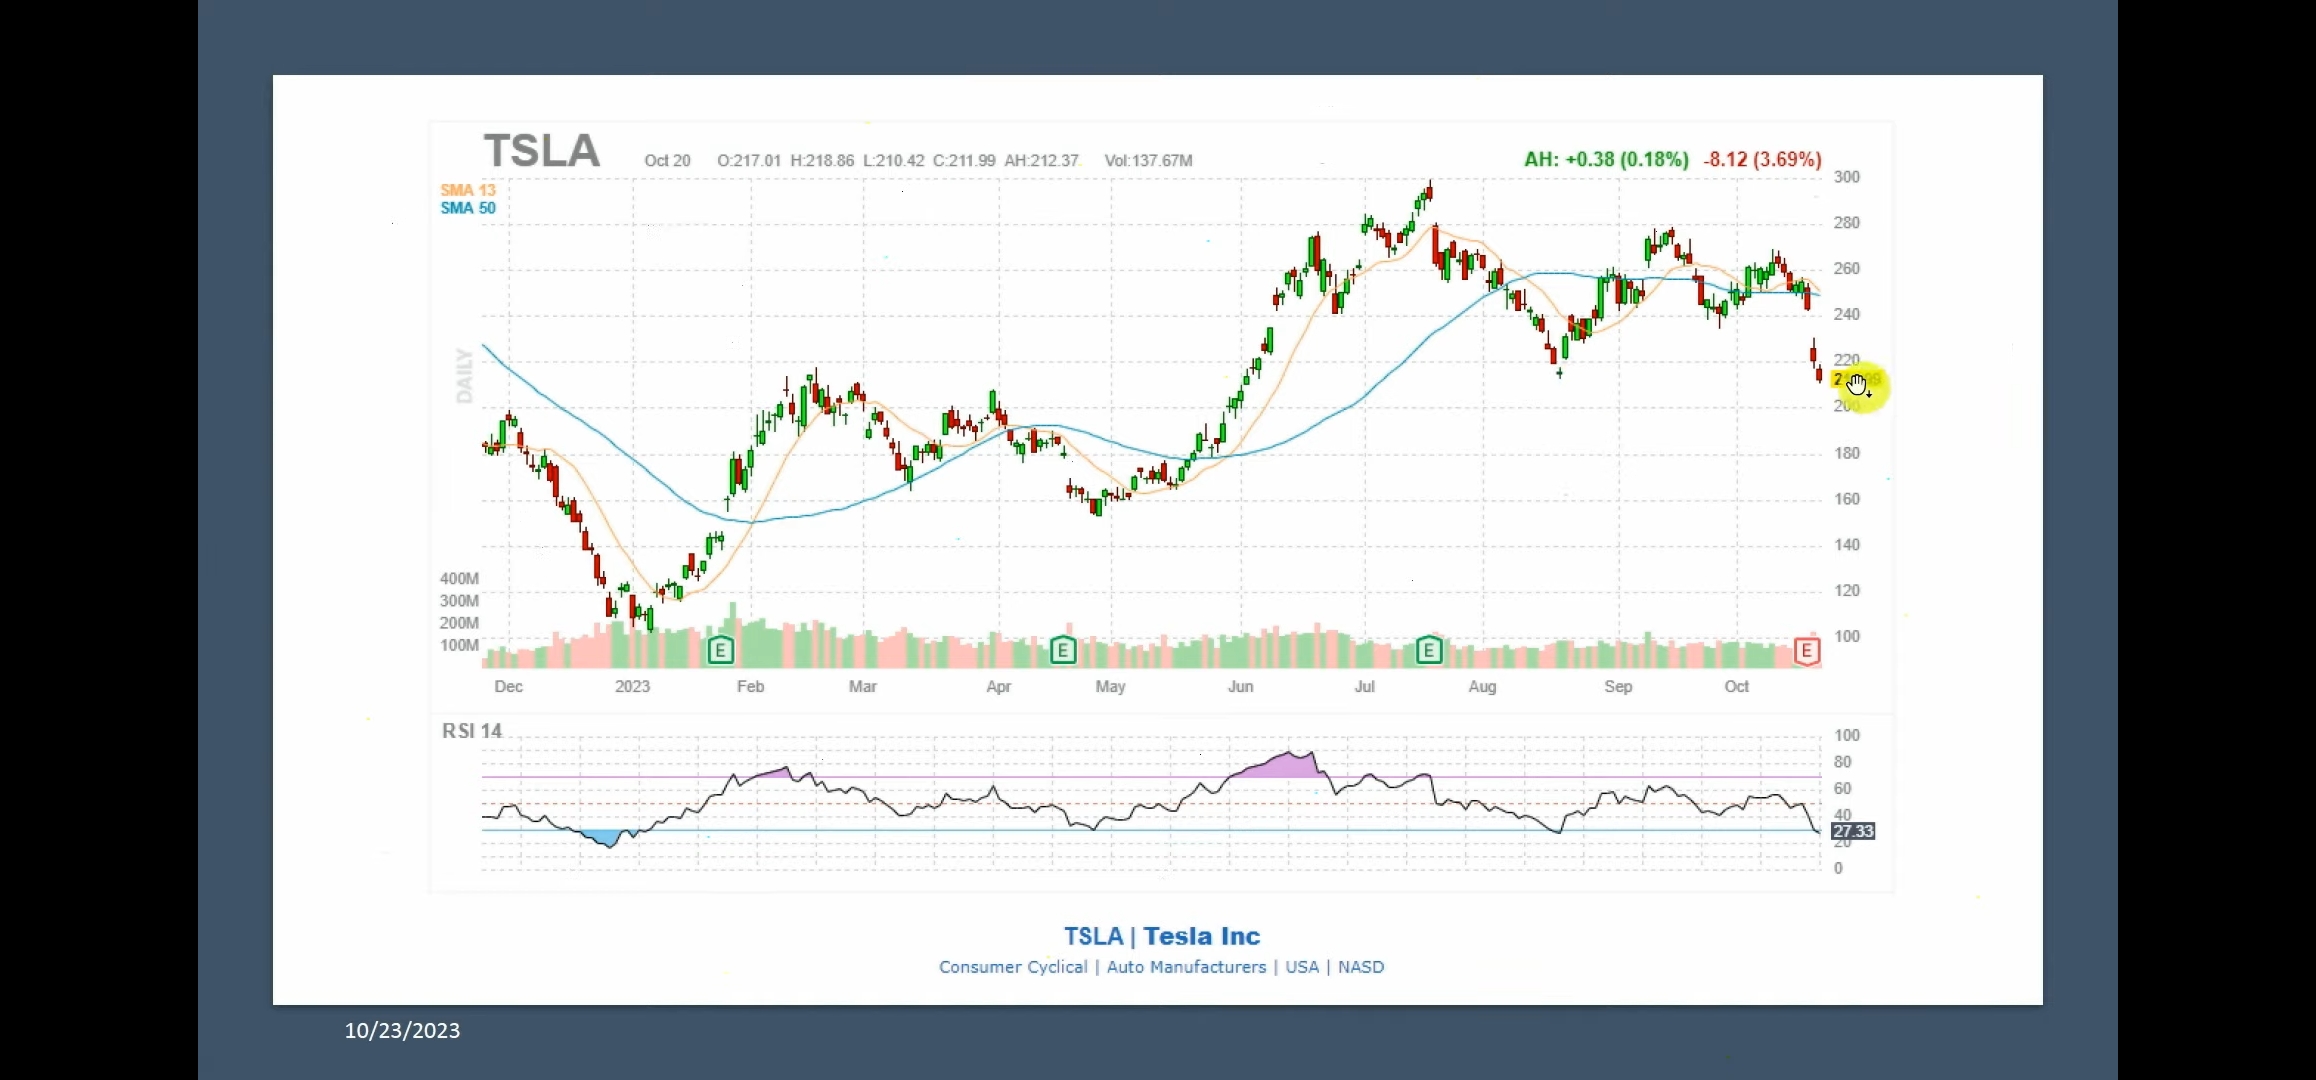Click the AH:212.37 after-hours price
The height and width of the screenshot is (1080, 2316).
click(1042, 160)
